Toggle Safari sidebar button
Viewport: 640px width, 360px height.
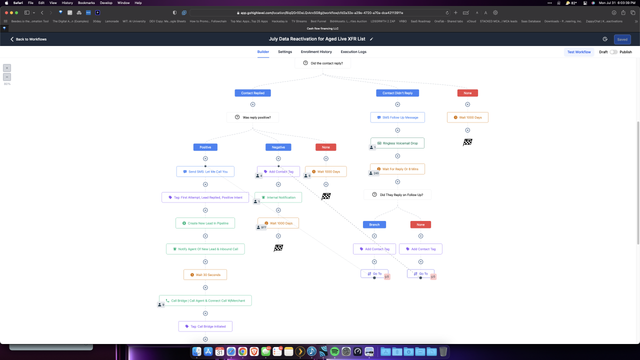coord(27,13)
